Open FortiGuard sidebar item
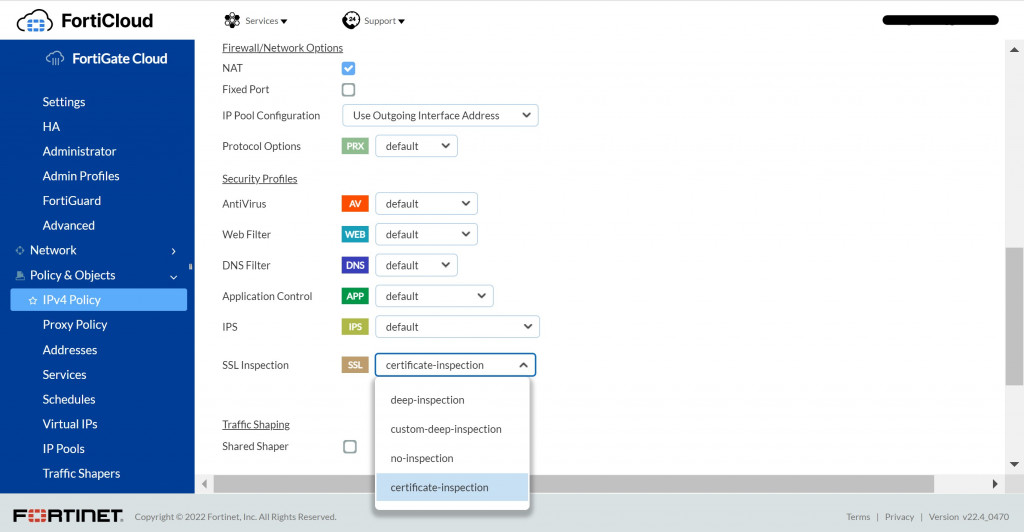1024x532 pixels. (x=72, y=201)
